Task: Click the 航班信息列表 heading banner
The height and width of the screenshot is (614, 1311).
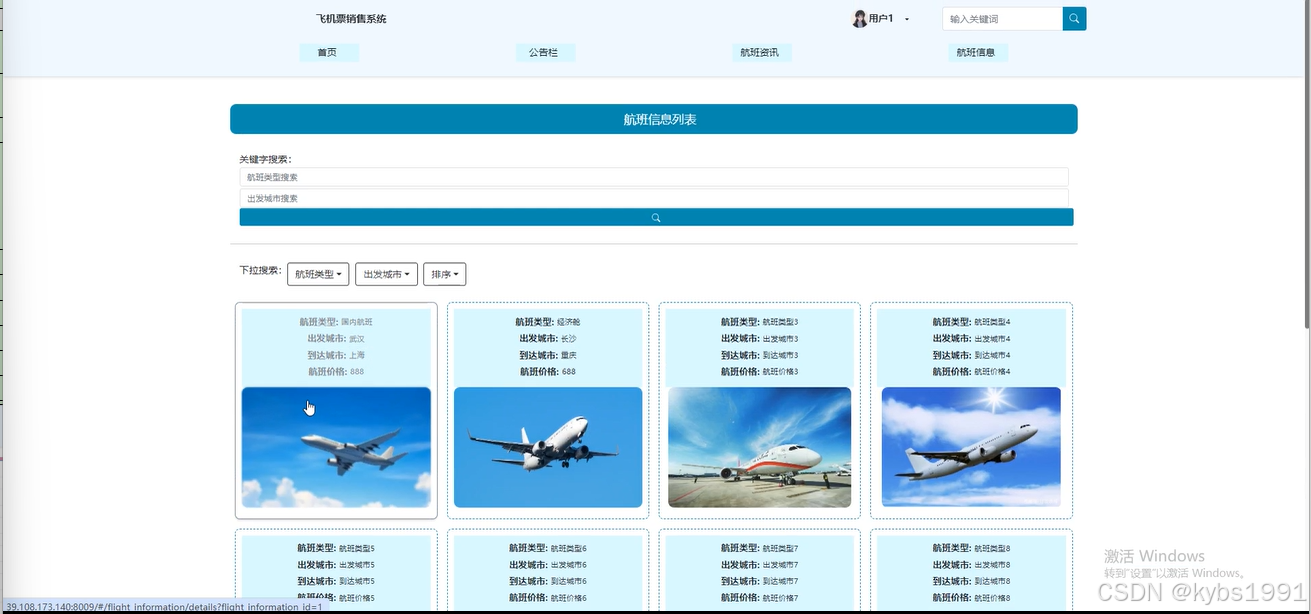Action: click(x=654, y=119)
